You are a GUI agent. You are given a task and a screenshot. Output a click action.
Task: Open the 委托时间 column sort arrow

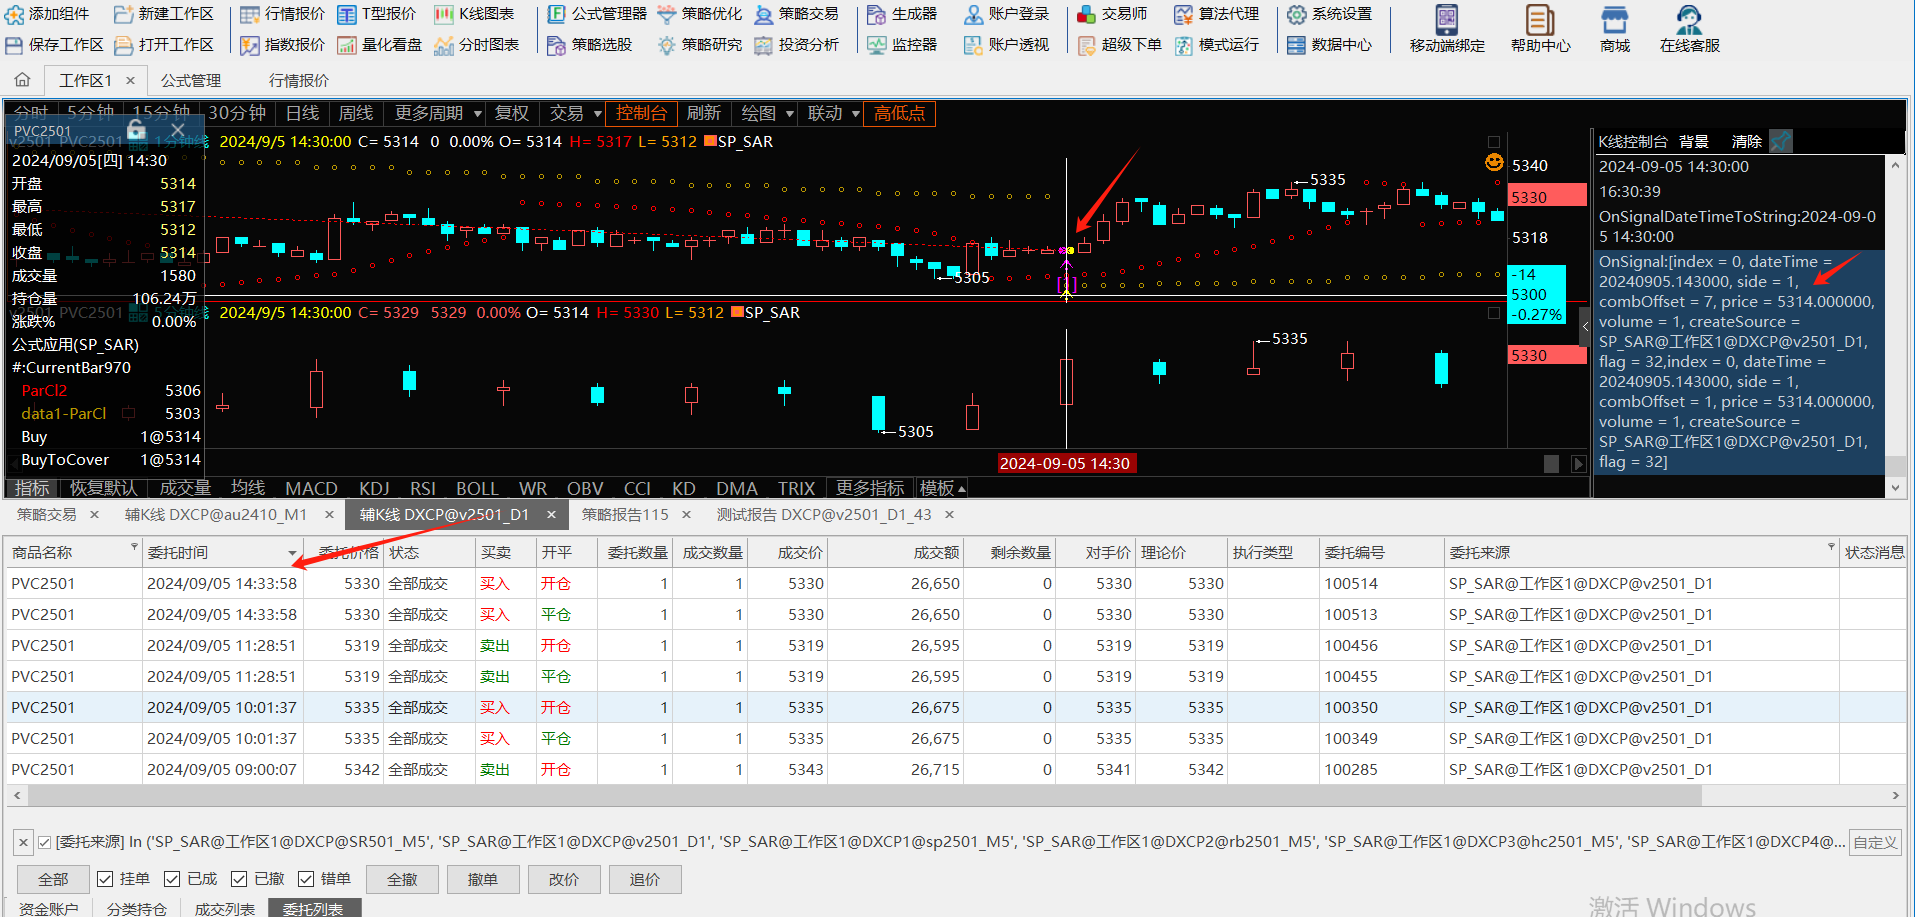[x=293, y=553]
